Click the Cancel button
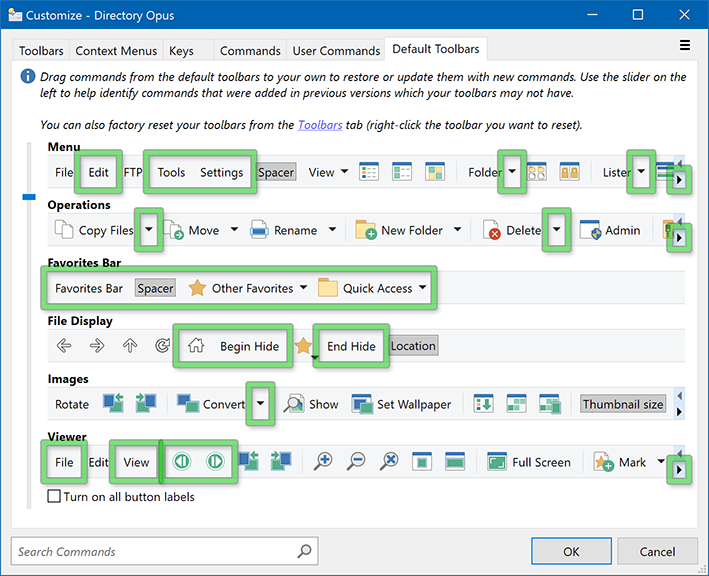The height and width of the screenshot is (576, 709). click(657, 551)
